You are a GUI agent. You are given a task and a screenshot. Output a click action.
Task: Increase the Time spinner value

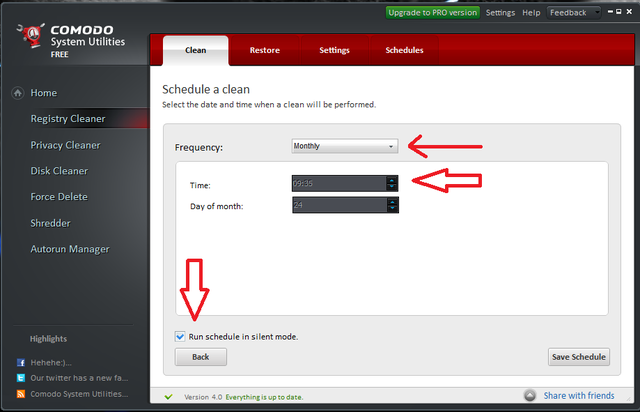(x=392, y=180)
